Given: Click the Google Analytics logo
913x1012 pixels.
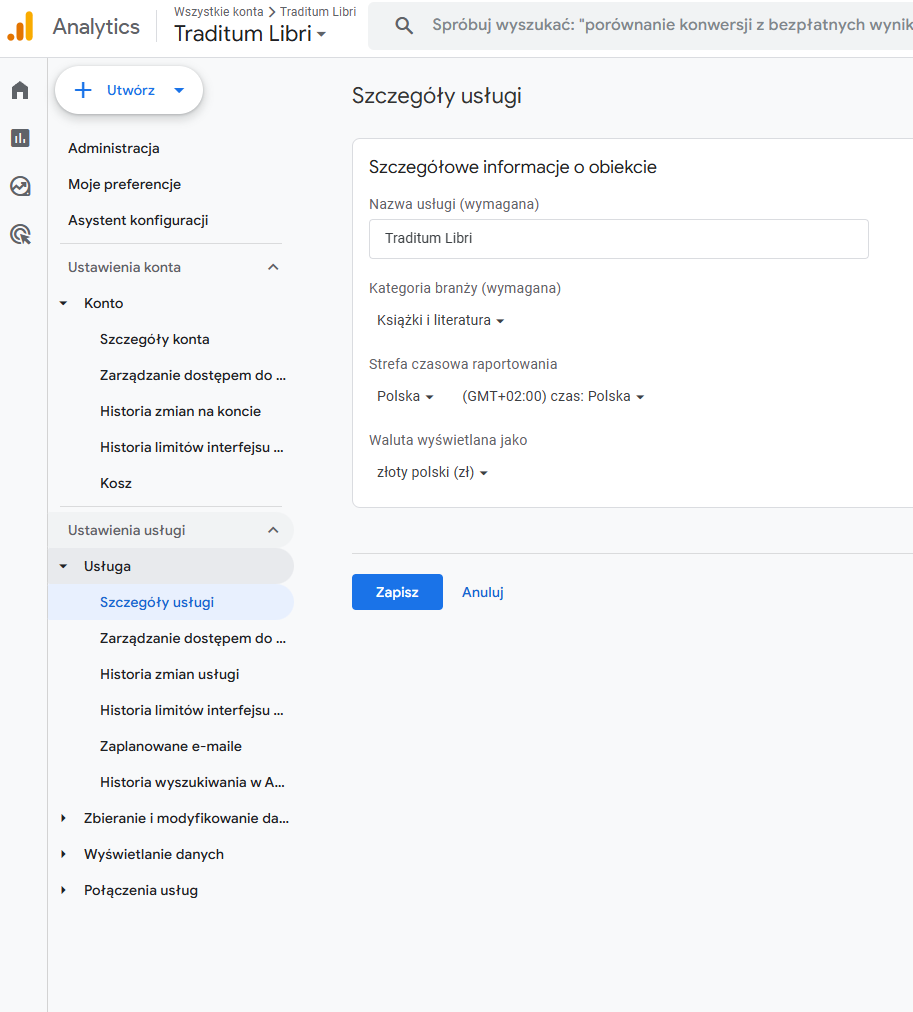Looking at the screenshot, I should click(x=21, y=27).
